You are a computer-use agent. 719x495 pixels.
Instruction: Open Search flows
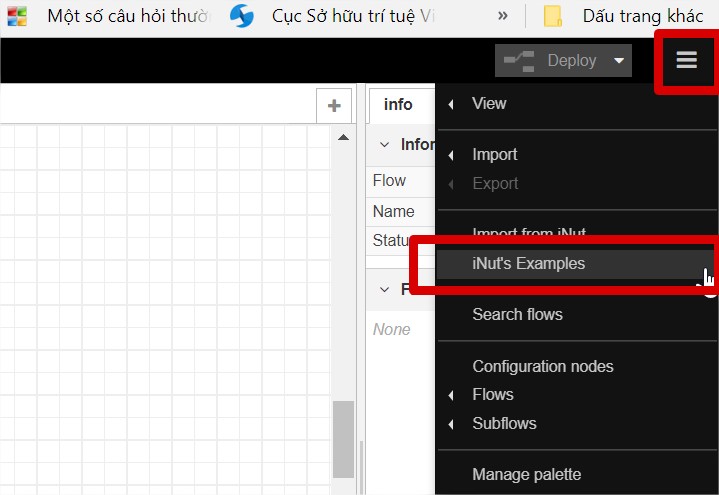(x=576, y=314)
